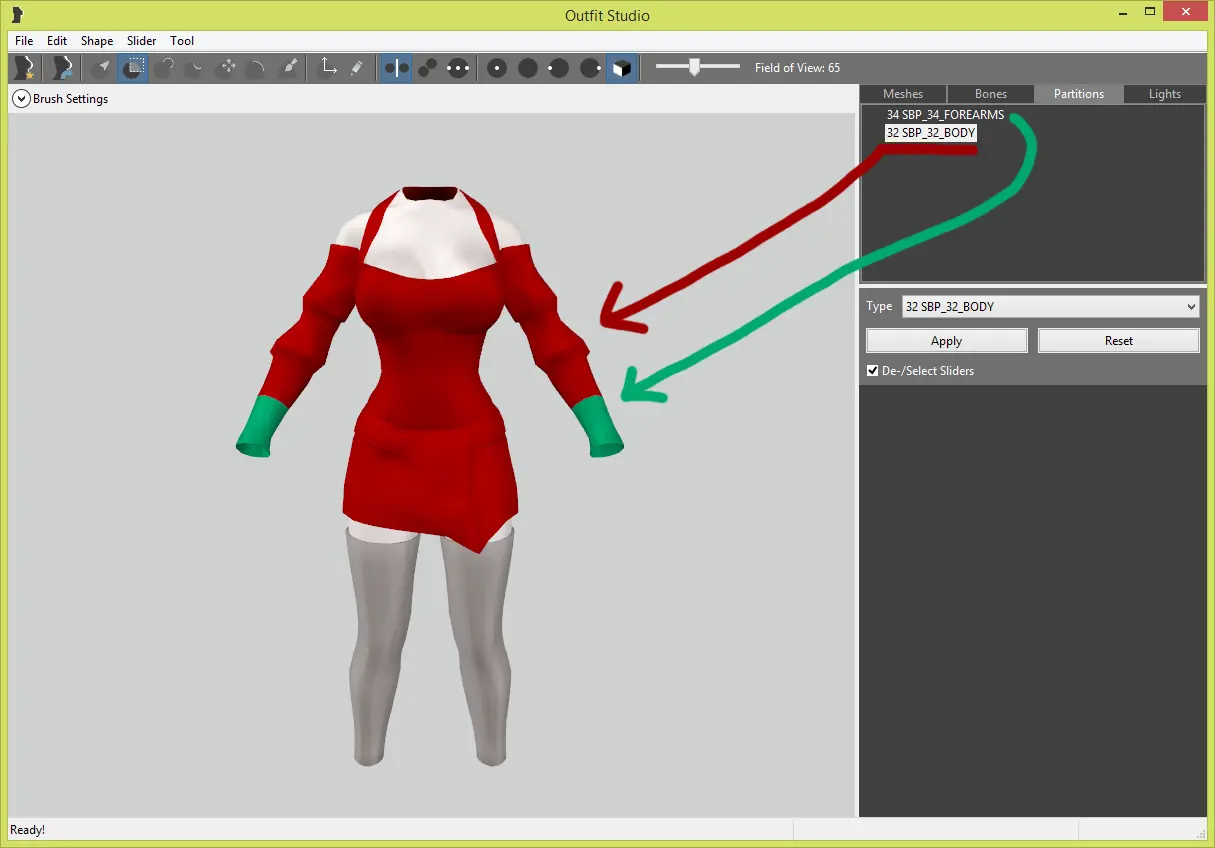Expand the Brush Settings panel
This screenshot has width=1215, height=848.
(21, 99)
